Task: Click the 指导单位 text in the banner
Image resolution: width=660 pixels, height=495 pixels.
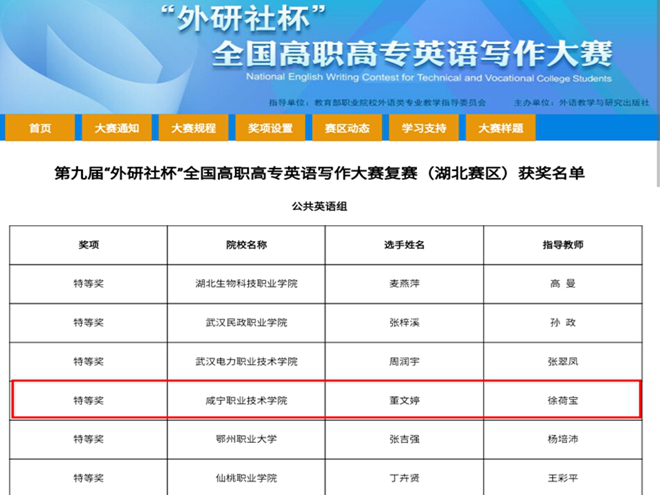Action: [x=377, y=102]
